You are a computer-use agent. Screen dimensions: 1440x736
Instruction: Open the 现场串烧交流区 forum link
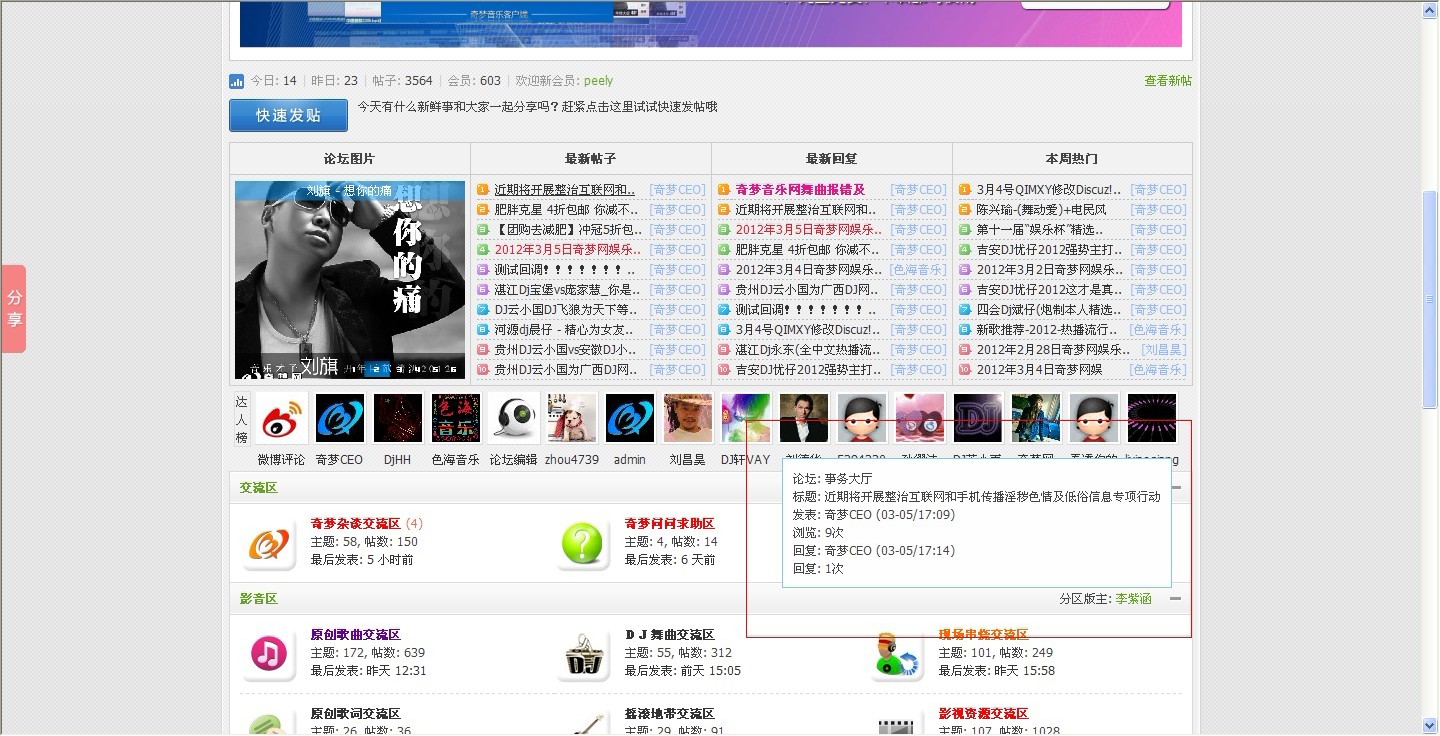[x=984, y=635]
